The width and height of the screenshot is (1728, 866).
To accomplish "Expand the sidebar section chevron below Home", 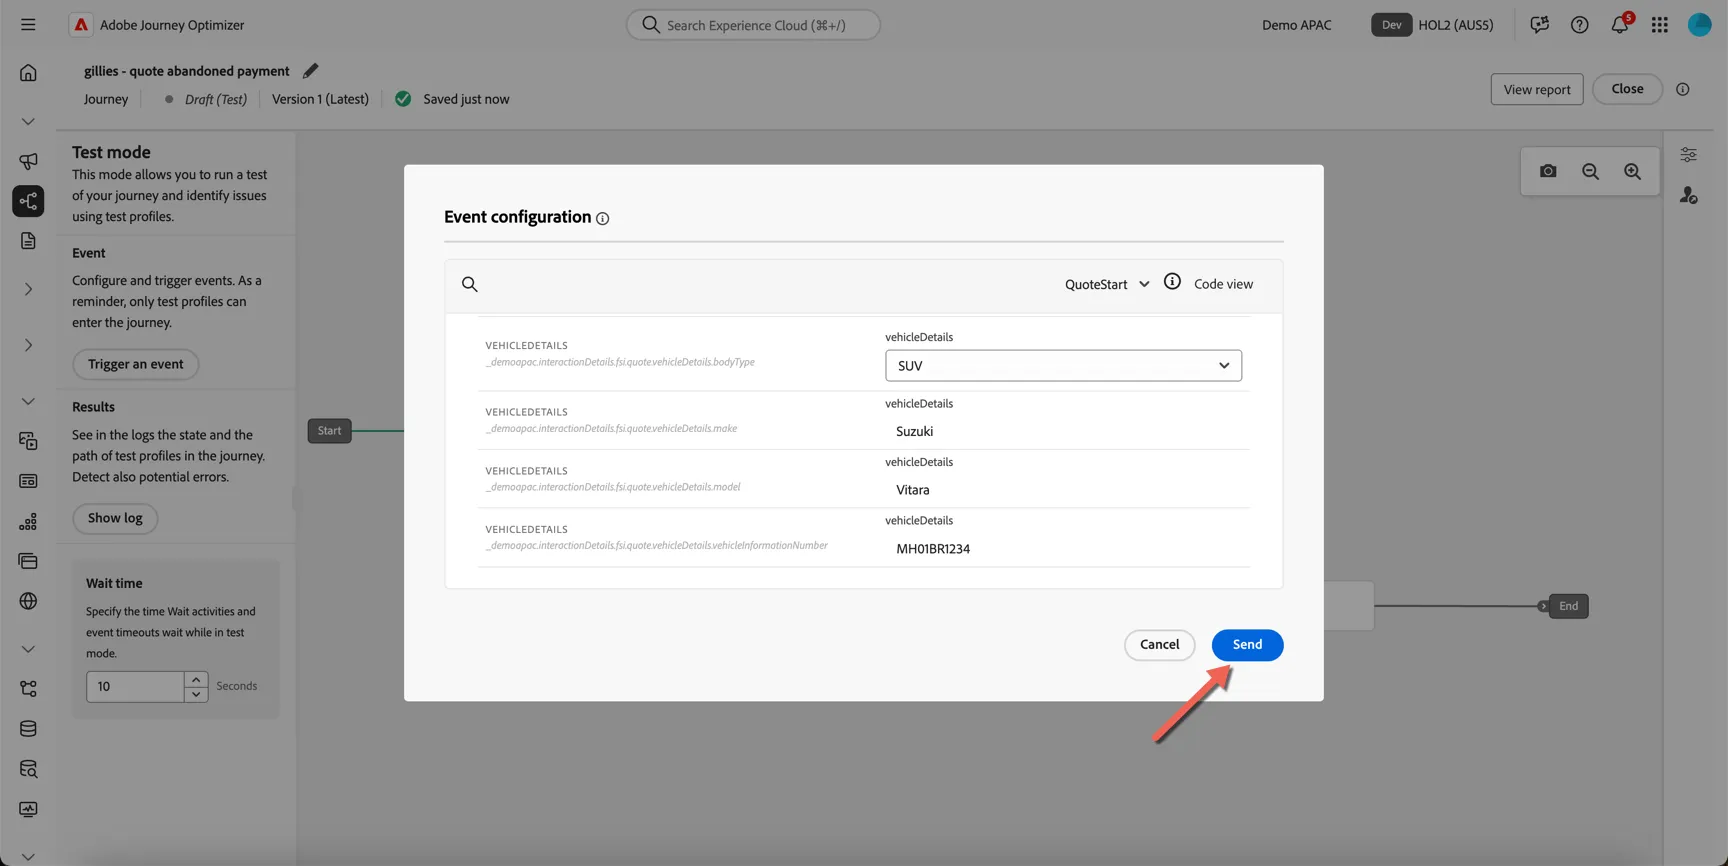I will pyautogui.click(x=28, y=122).
